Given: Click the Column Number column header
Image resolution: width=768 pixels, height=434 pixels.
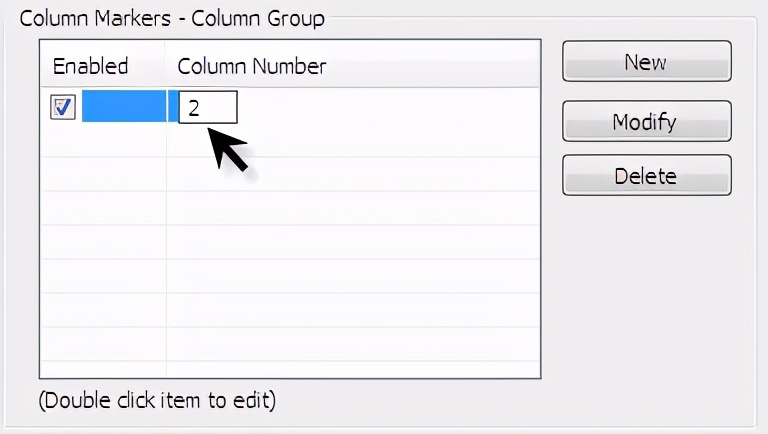Looking at the screenshot, I should coord(252,67).
